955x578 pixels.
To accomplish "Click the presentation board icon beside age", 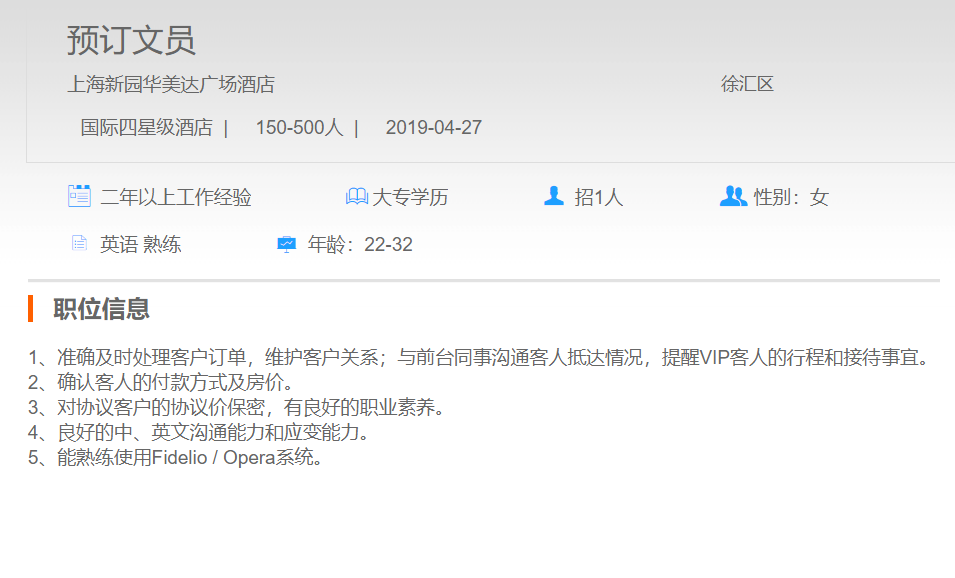I will (x=286, y=244).
